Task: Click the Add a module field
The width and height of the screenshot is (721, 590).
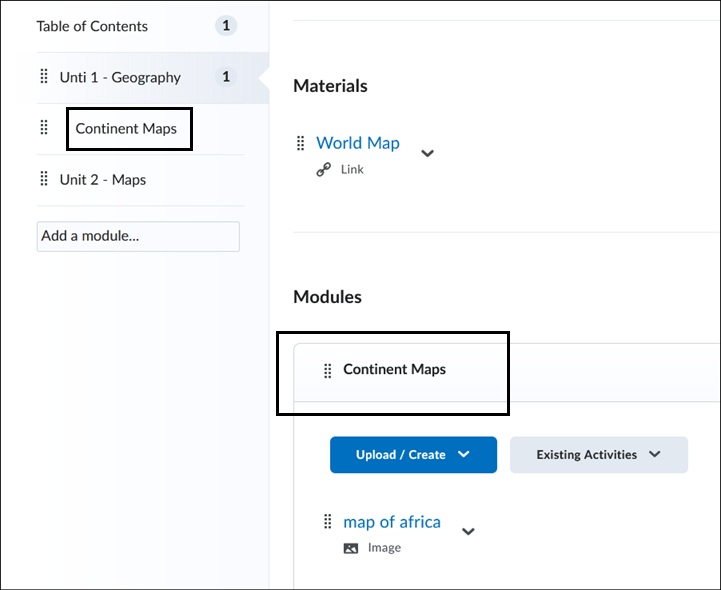Action: point(138,236)
